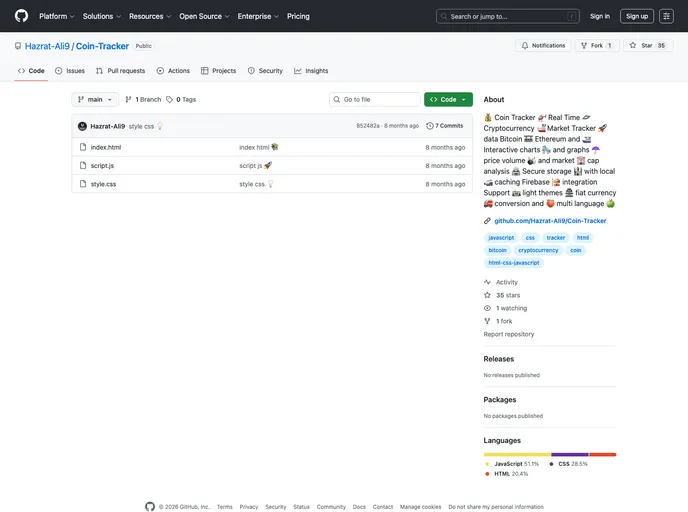This screenshot has width=688, height=512.
Task: Click the Notifications bell button
Action: pos(543,46)
